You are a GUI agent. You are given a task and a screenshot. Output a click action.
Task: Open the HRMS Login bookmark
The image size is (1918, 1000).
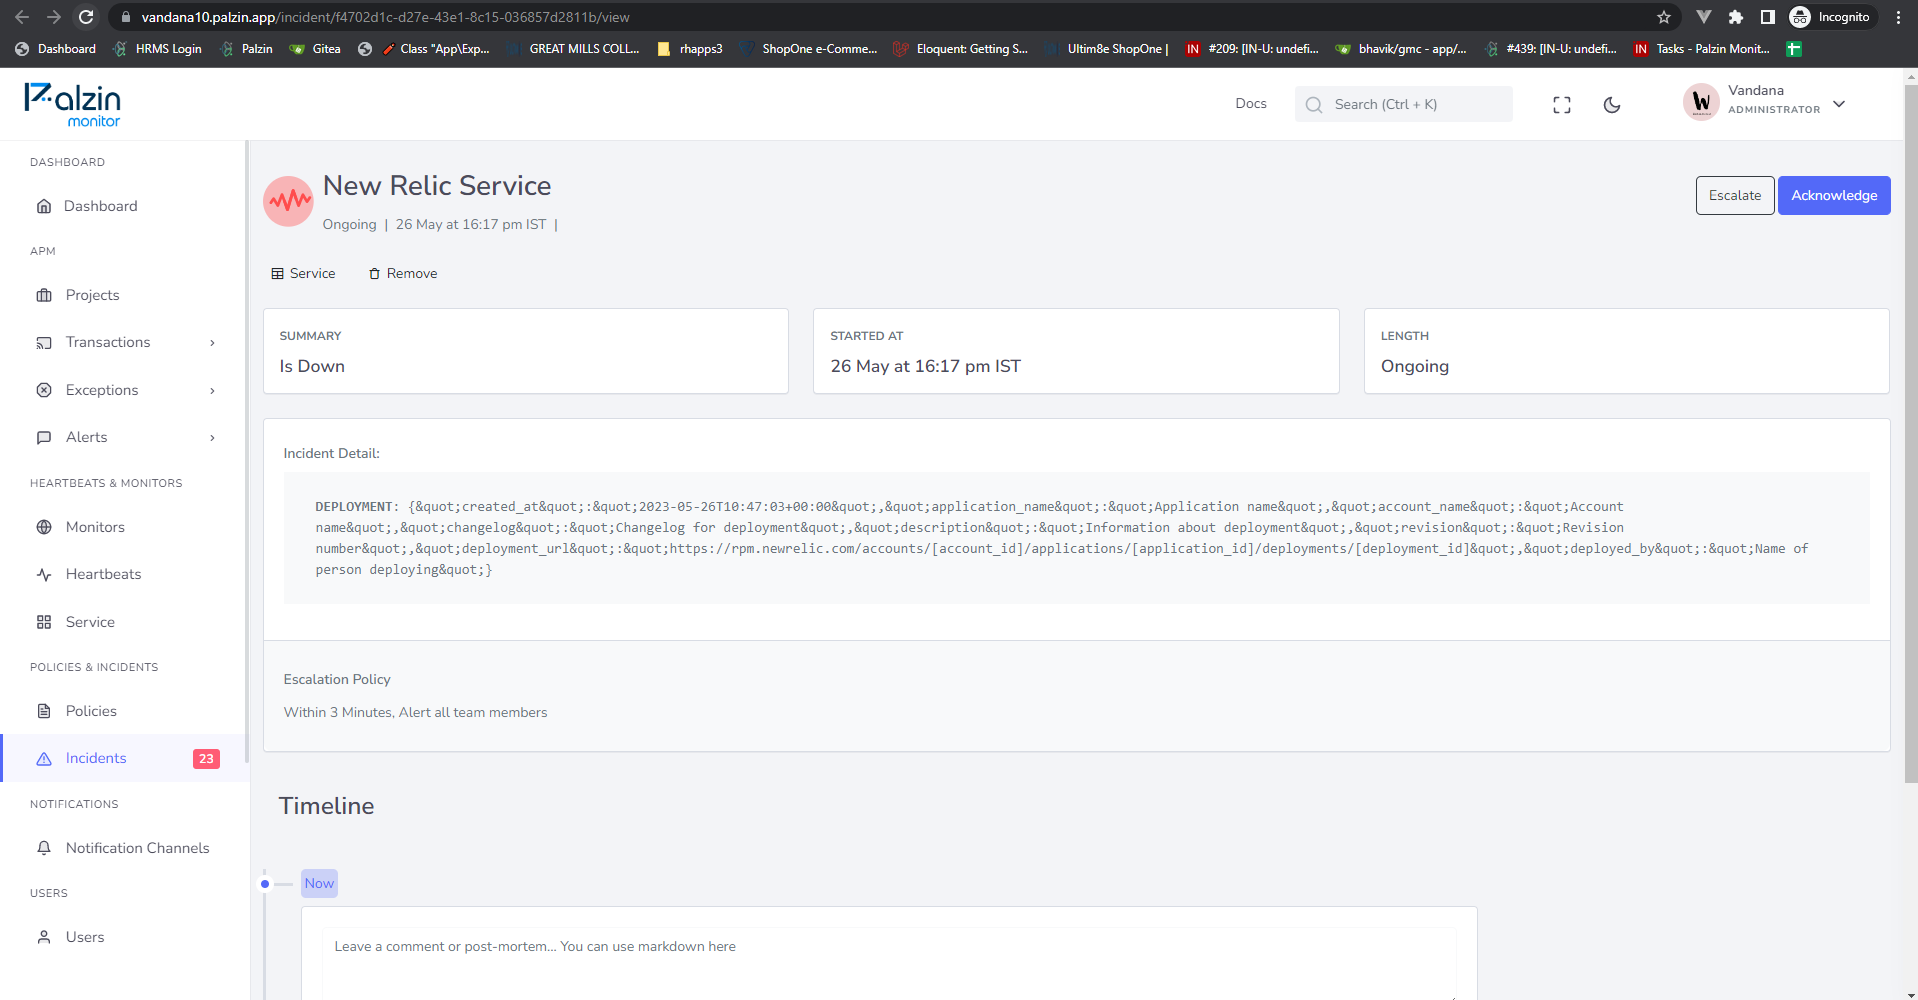tap(158, 49)
